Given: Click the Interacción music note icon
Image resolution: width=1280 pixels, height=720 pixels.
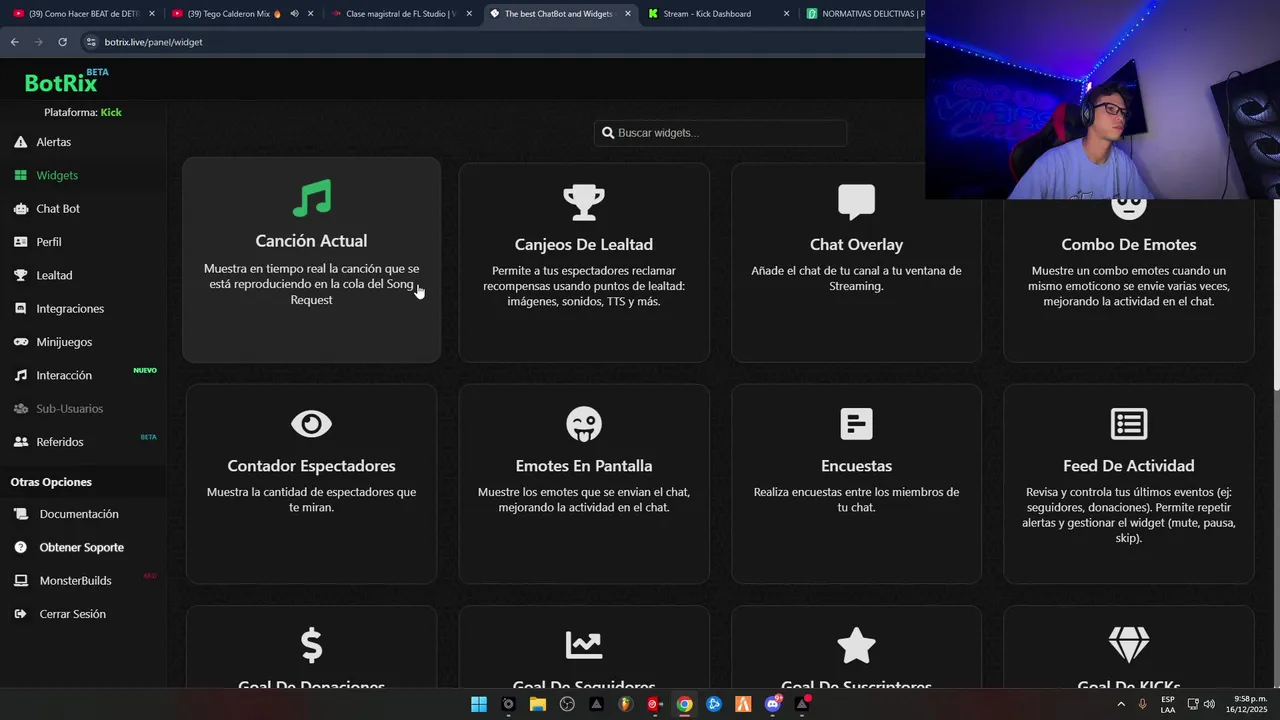Looking at the screenshot, I should point(20,375).
